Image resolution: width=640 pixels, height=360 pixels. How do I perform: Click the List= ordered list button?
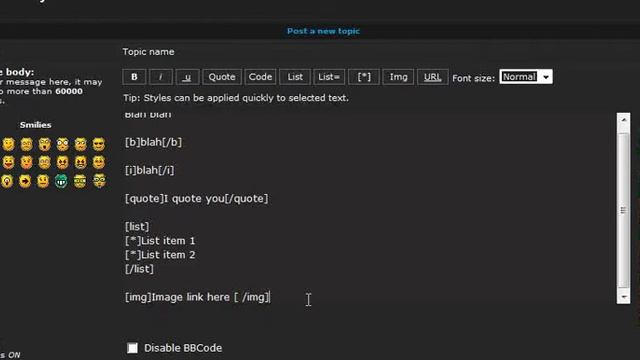click(x=329, y=77)
